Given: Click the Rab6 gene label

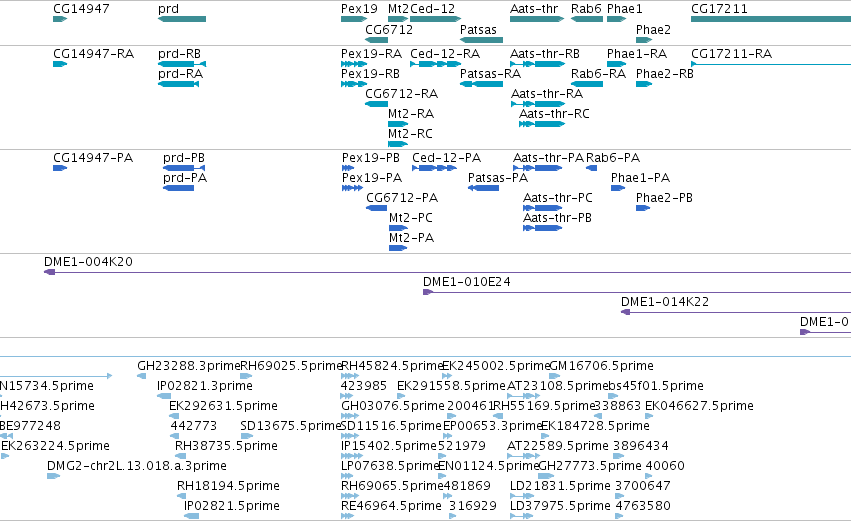Looking at the screenshot, I should coord(586,9).
